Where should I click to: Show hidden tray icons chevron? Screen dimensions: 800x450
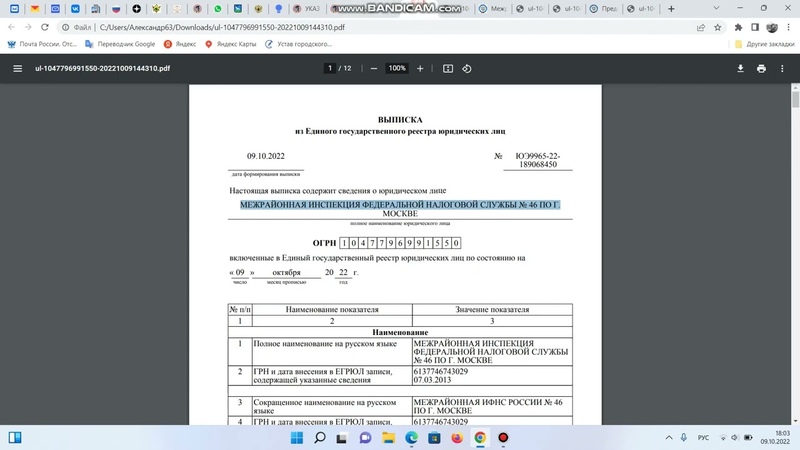tap(669, 438)
